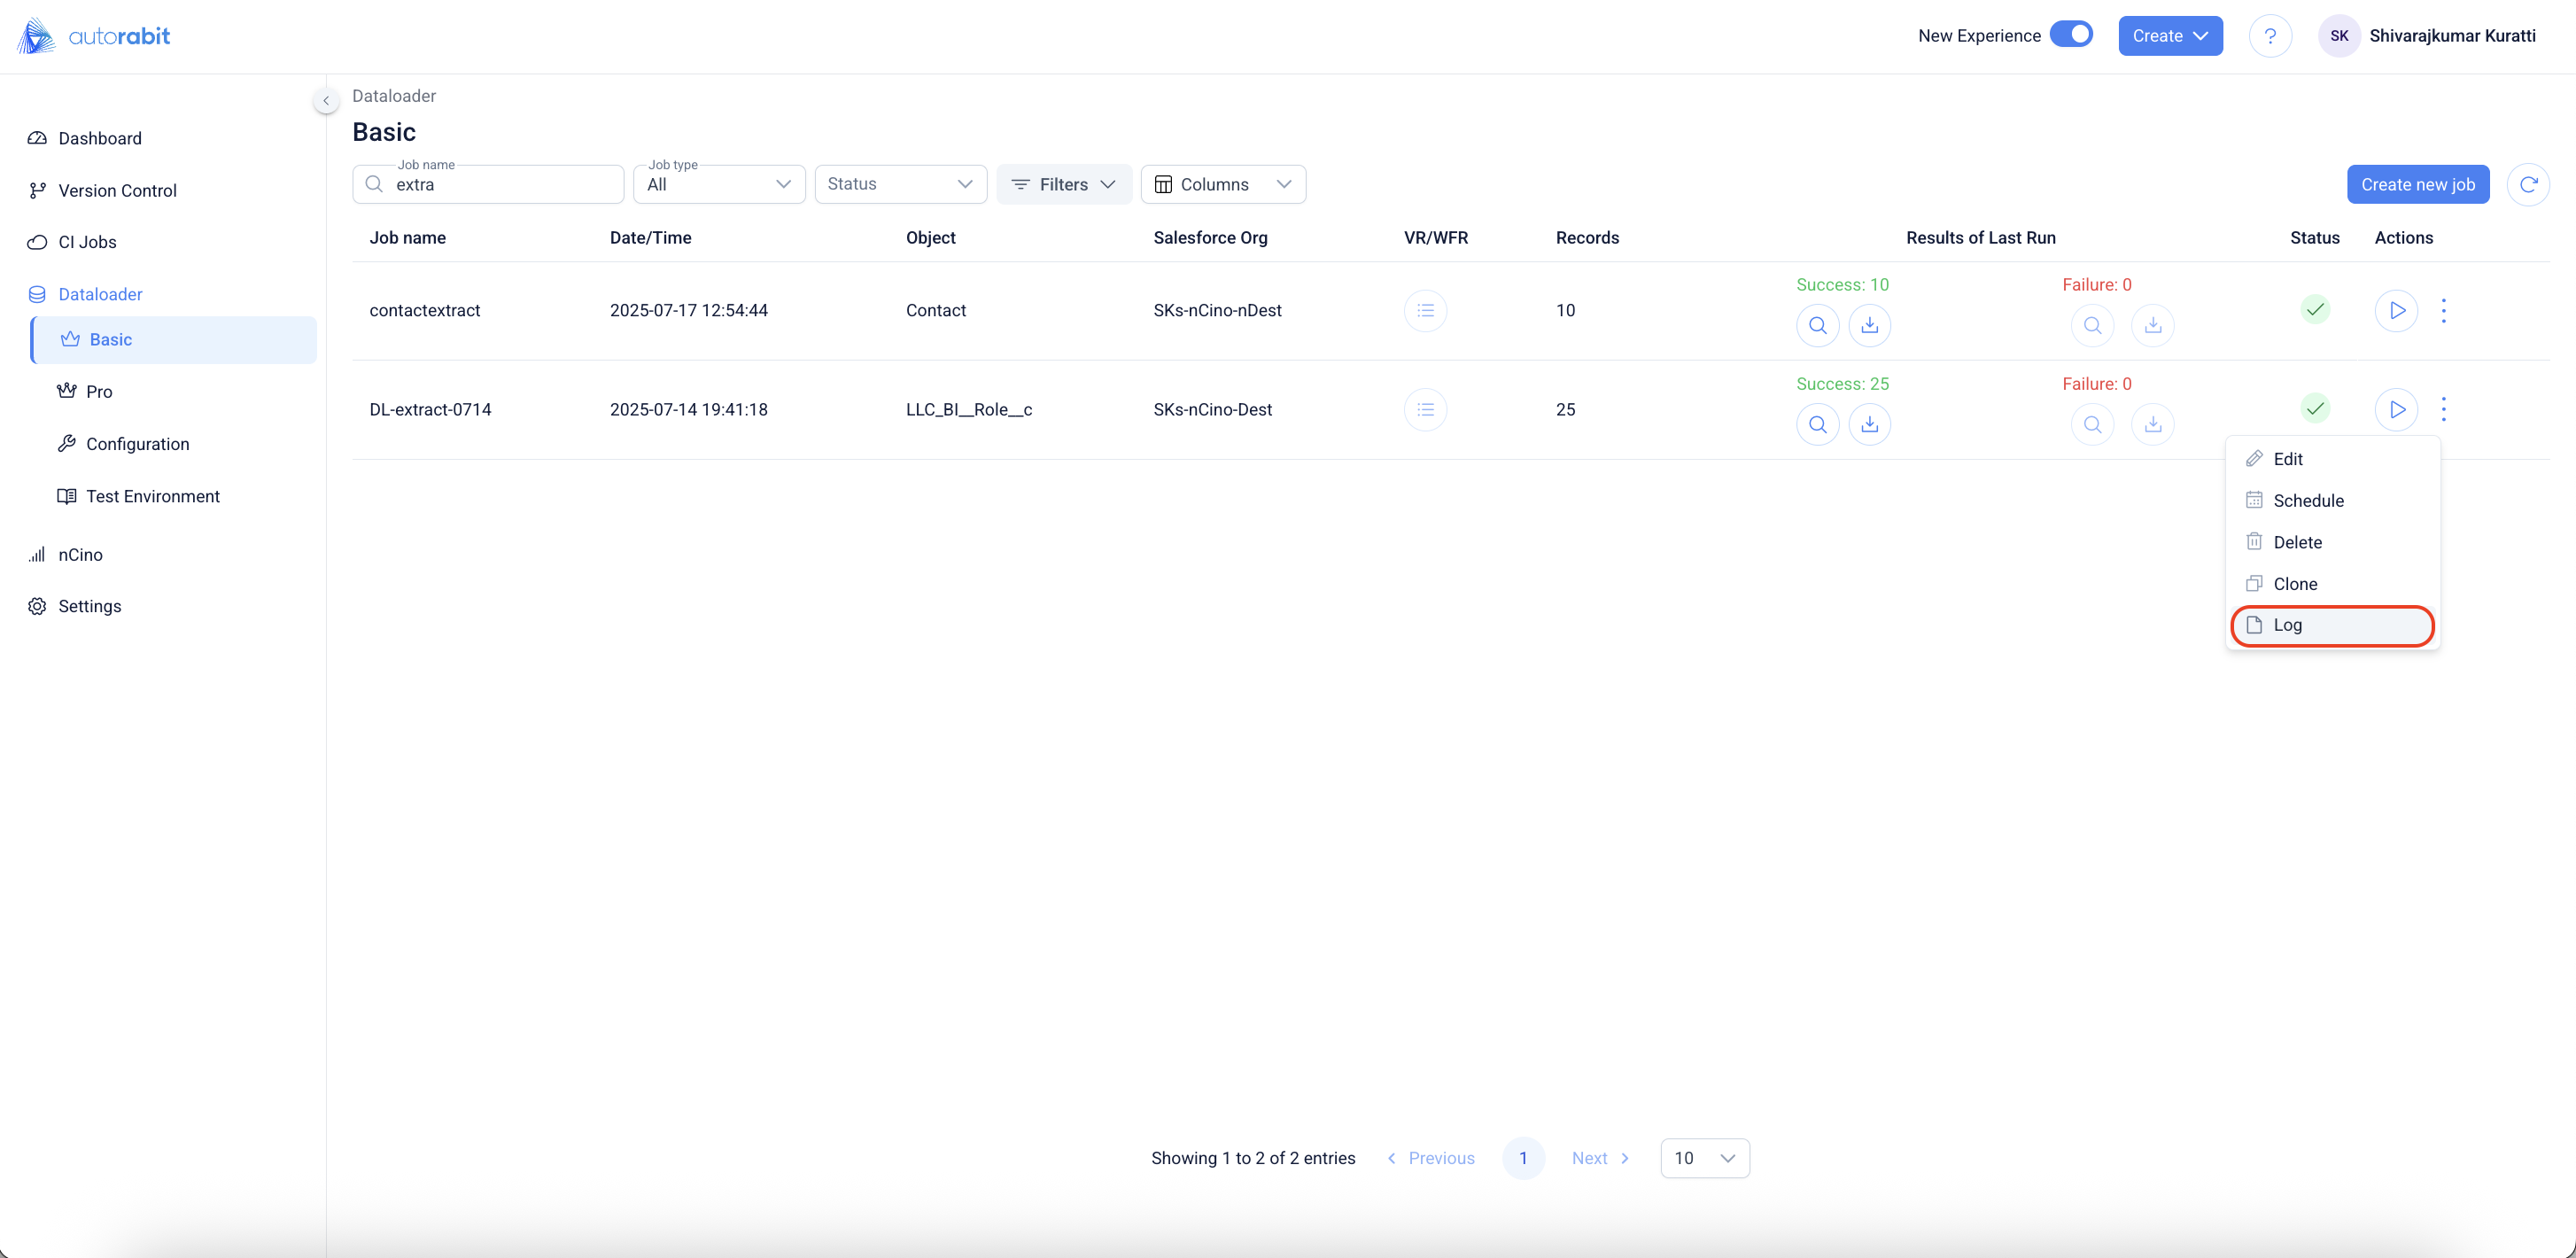Viewport: 2576px width, 1258px height.
Task: Click the refresh icon beside Create new job
Action: pyautogui.click(x=2528, y=184)
